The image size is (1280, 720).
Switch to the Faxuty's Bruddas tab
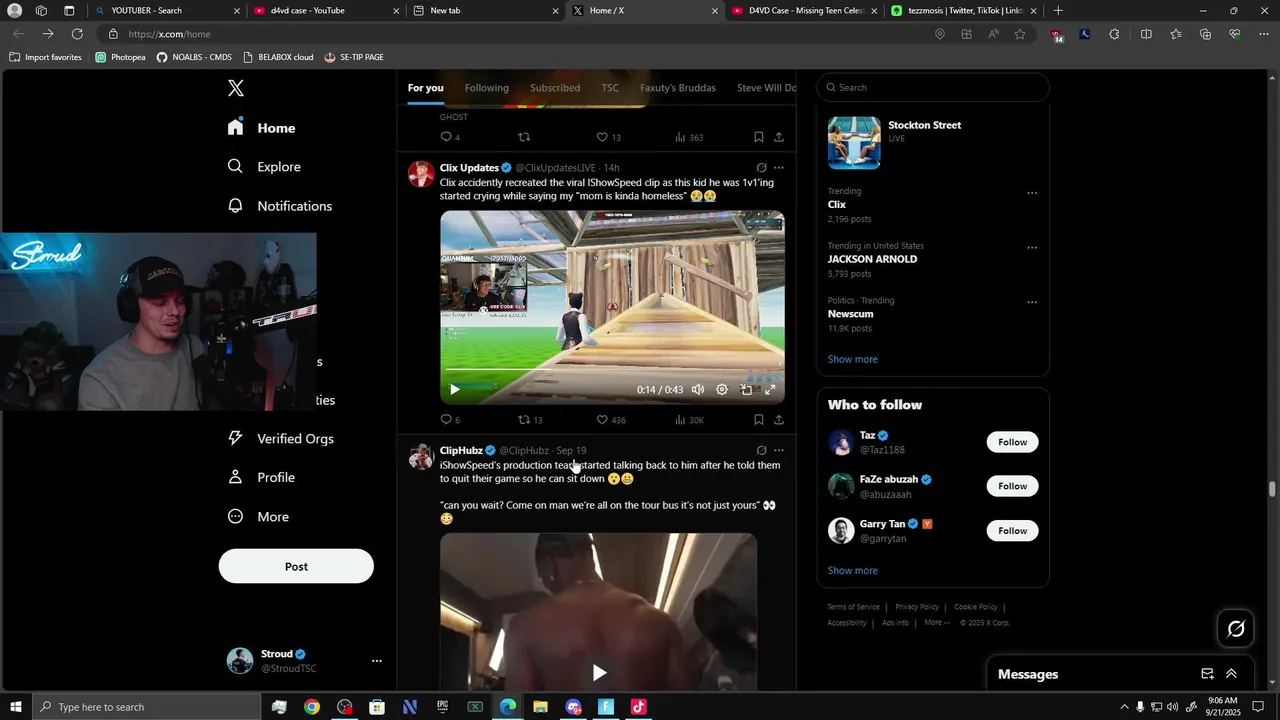point(678,88)
